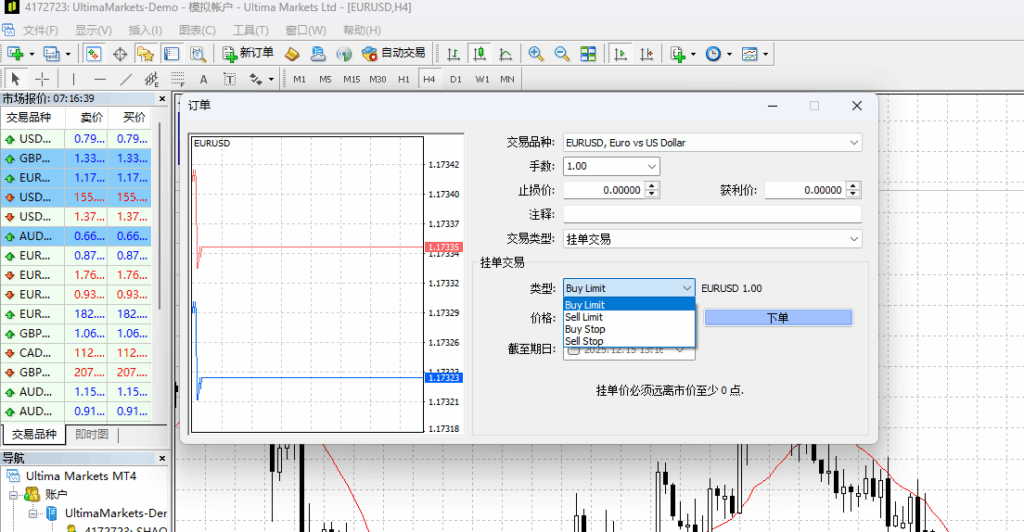Select the Horizontal Line drawing tool
The width and height of the screenshot is (1024, 532).
click(x=99, y=79)
